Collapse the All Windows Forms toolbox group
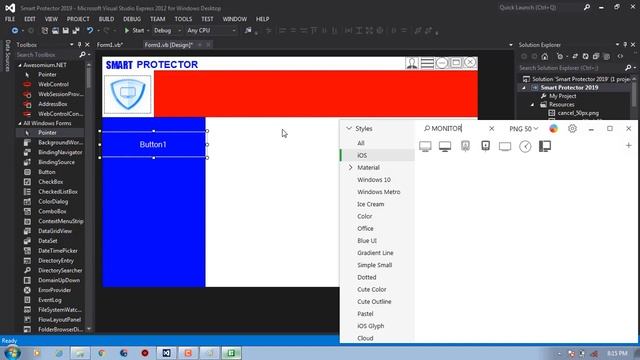This screenshot has height=360, width=640. [20, 123]
